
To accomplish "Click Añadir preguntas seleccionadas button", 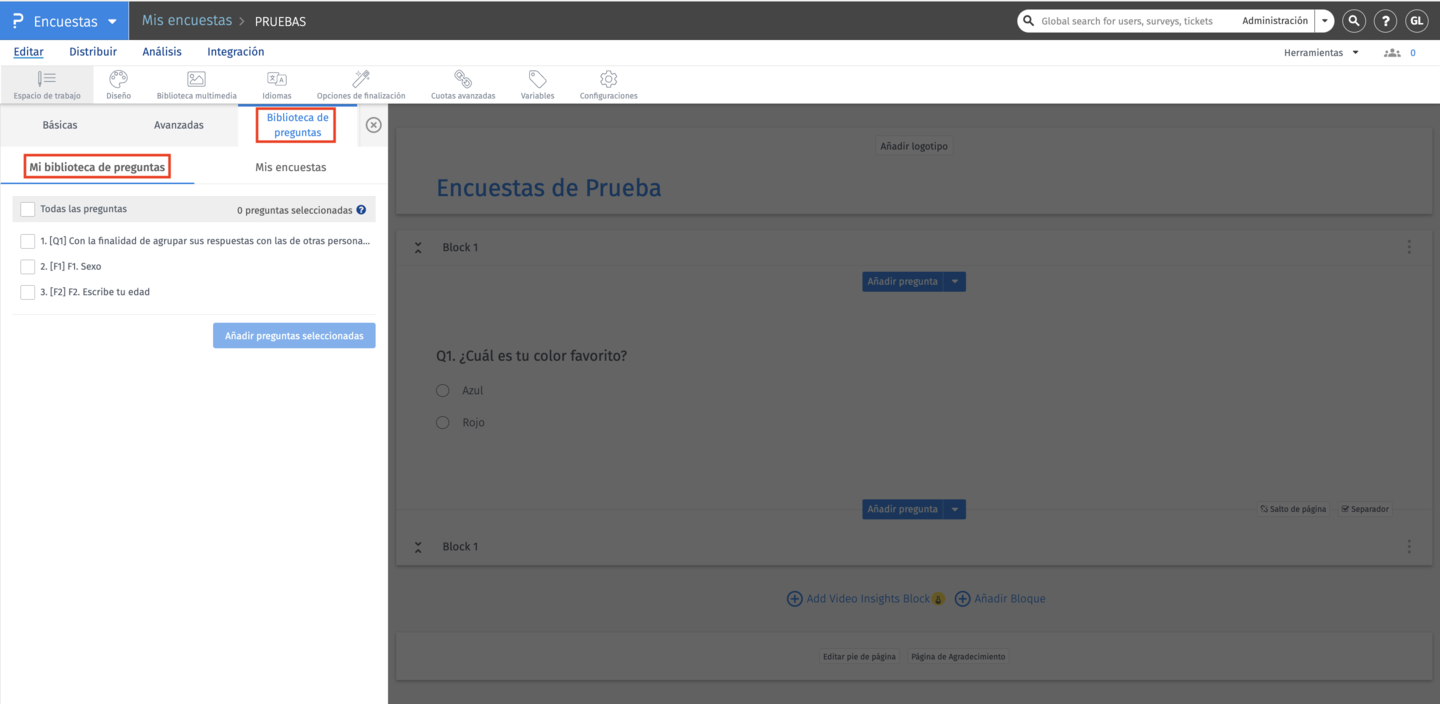I will tap(294, 335).
